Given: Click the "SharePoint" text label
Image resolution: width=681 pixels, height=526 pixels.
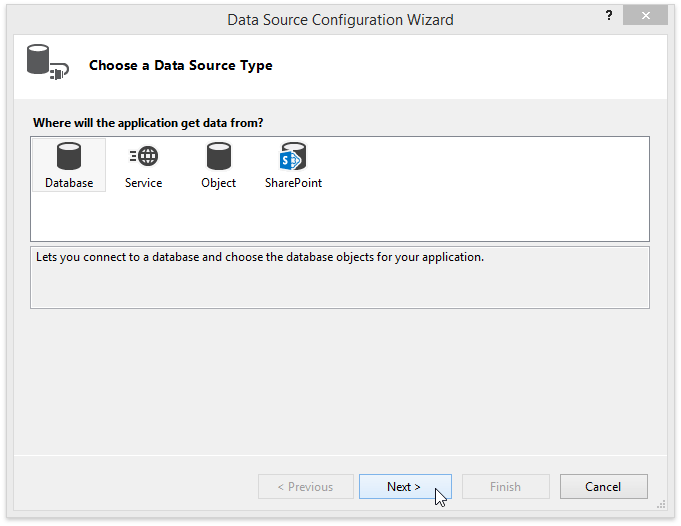Looking at the screenshot, I should pos(293,183).
